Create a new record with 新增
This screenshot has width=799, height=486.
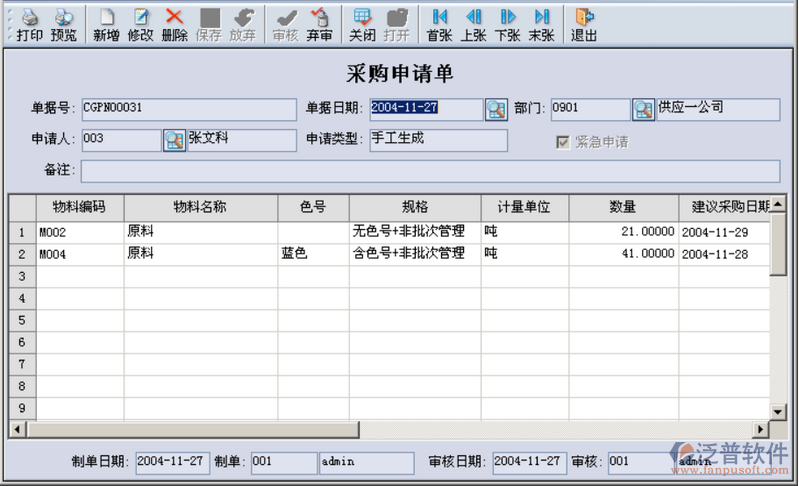pos(106,18)
